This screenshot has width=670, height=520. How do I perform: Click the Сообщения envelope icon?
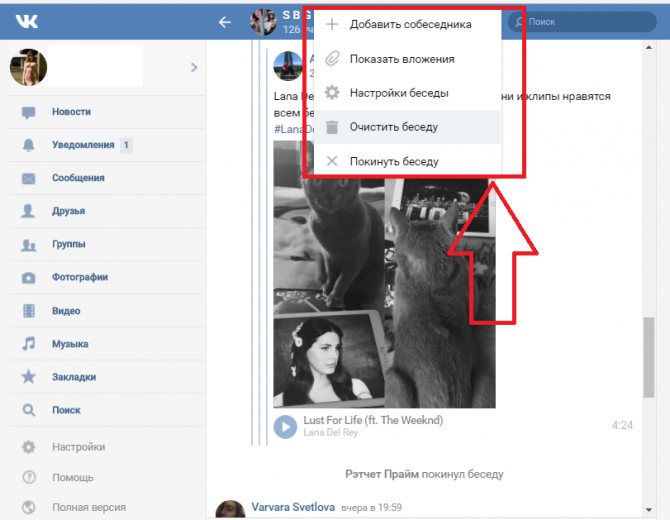29,178
